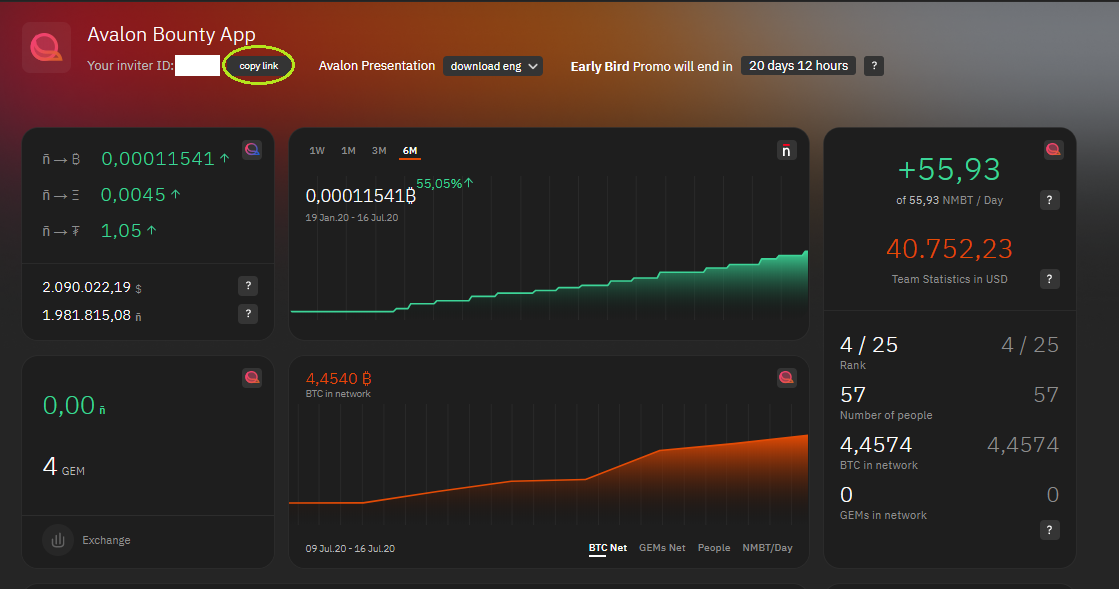Click the Avalon Bounty App title
The width and height of the screenshot is (1119, 589).
point(171,35)
